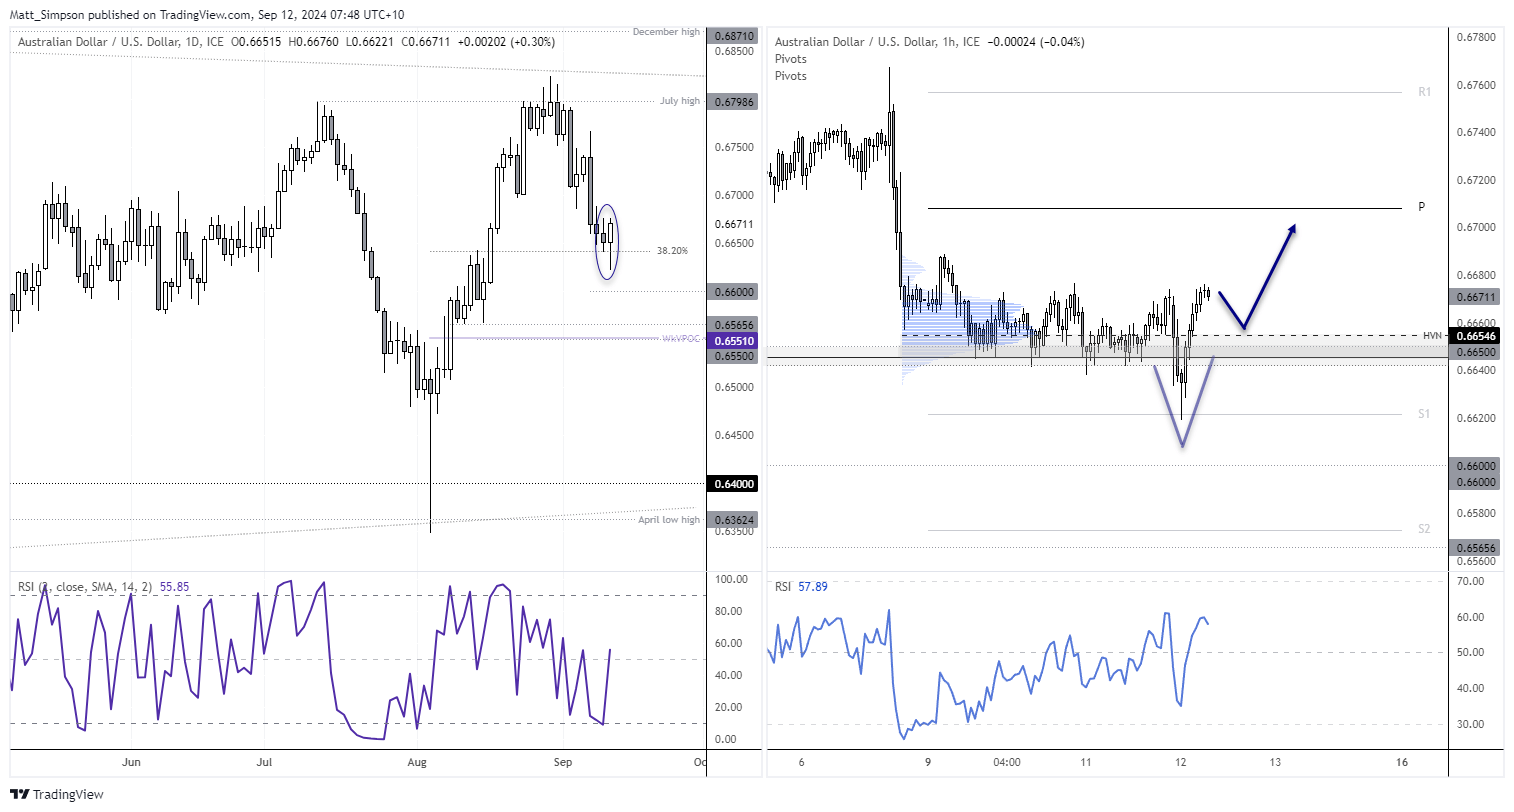Screen dimensions: 1514x812
Task: Click the TradingView logo at the bottom
Action: tap(58, 794)
